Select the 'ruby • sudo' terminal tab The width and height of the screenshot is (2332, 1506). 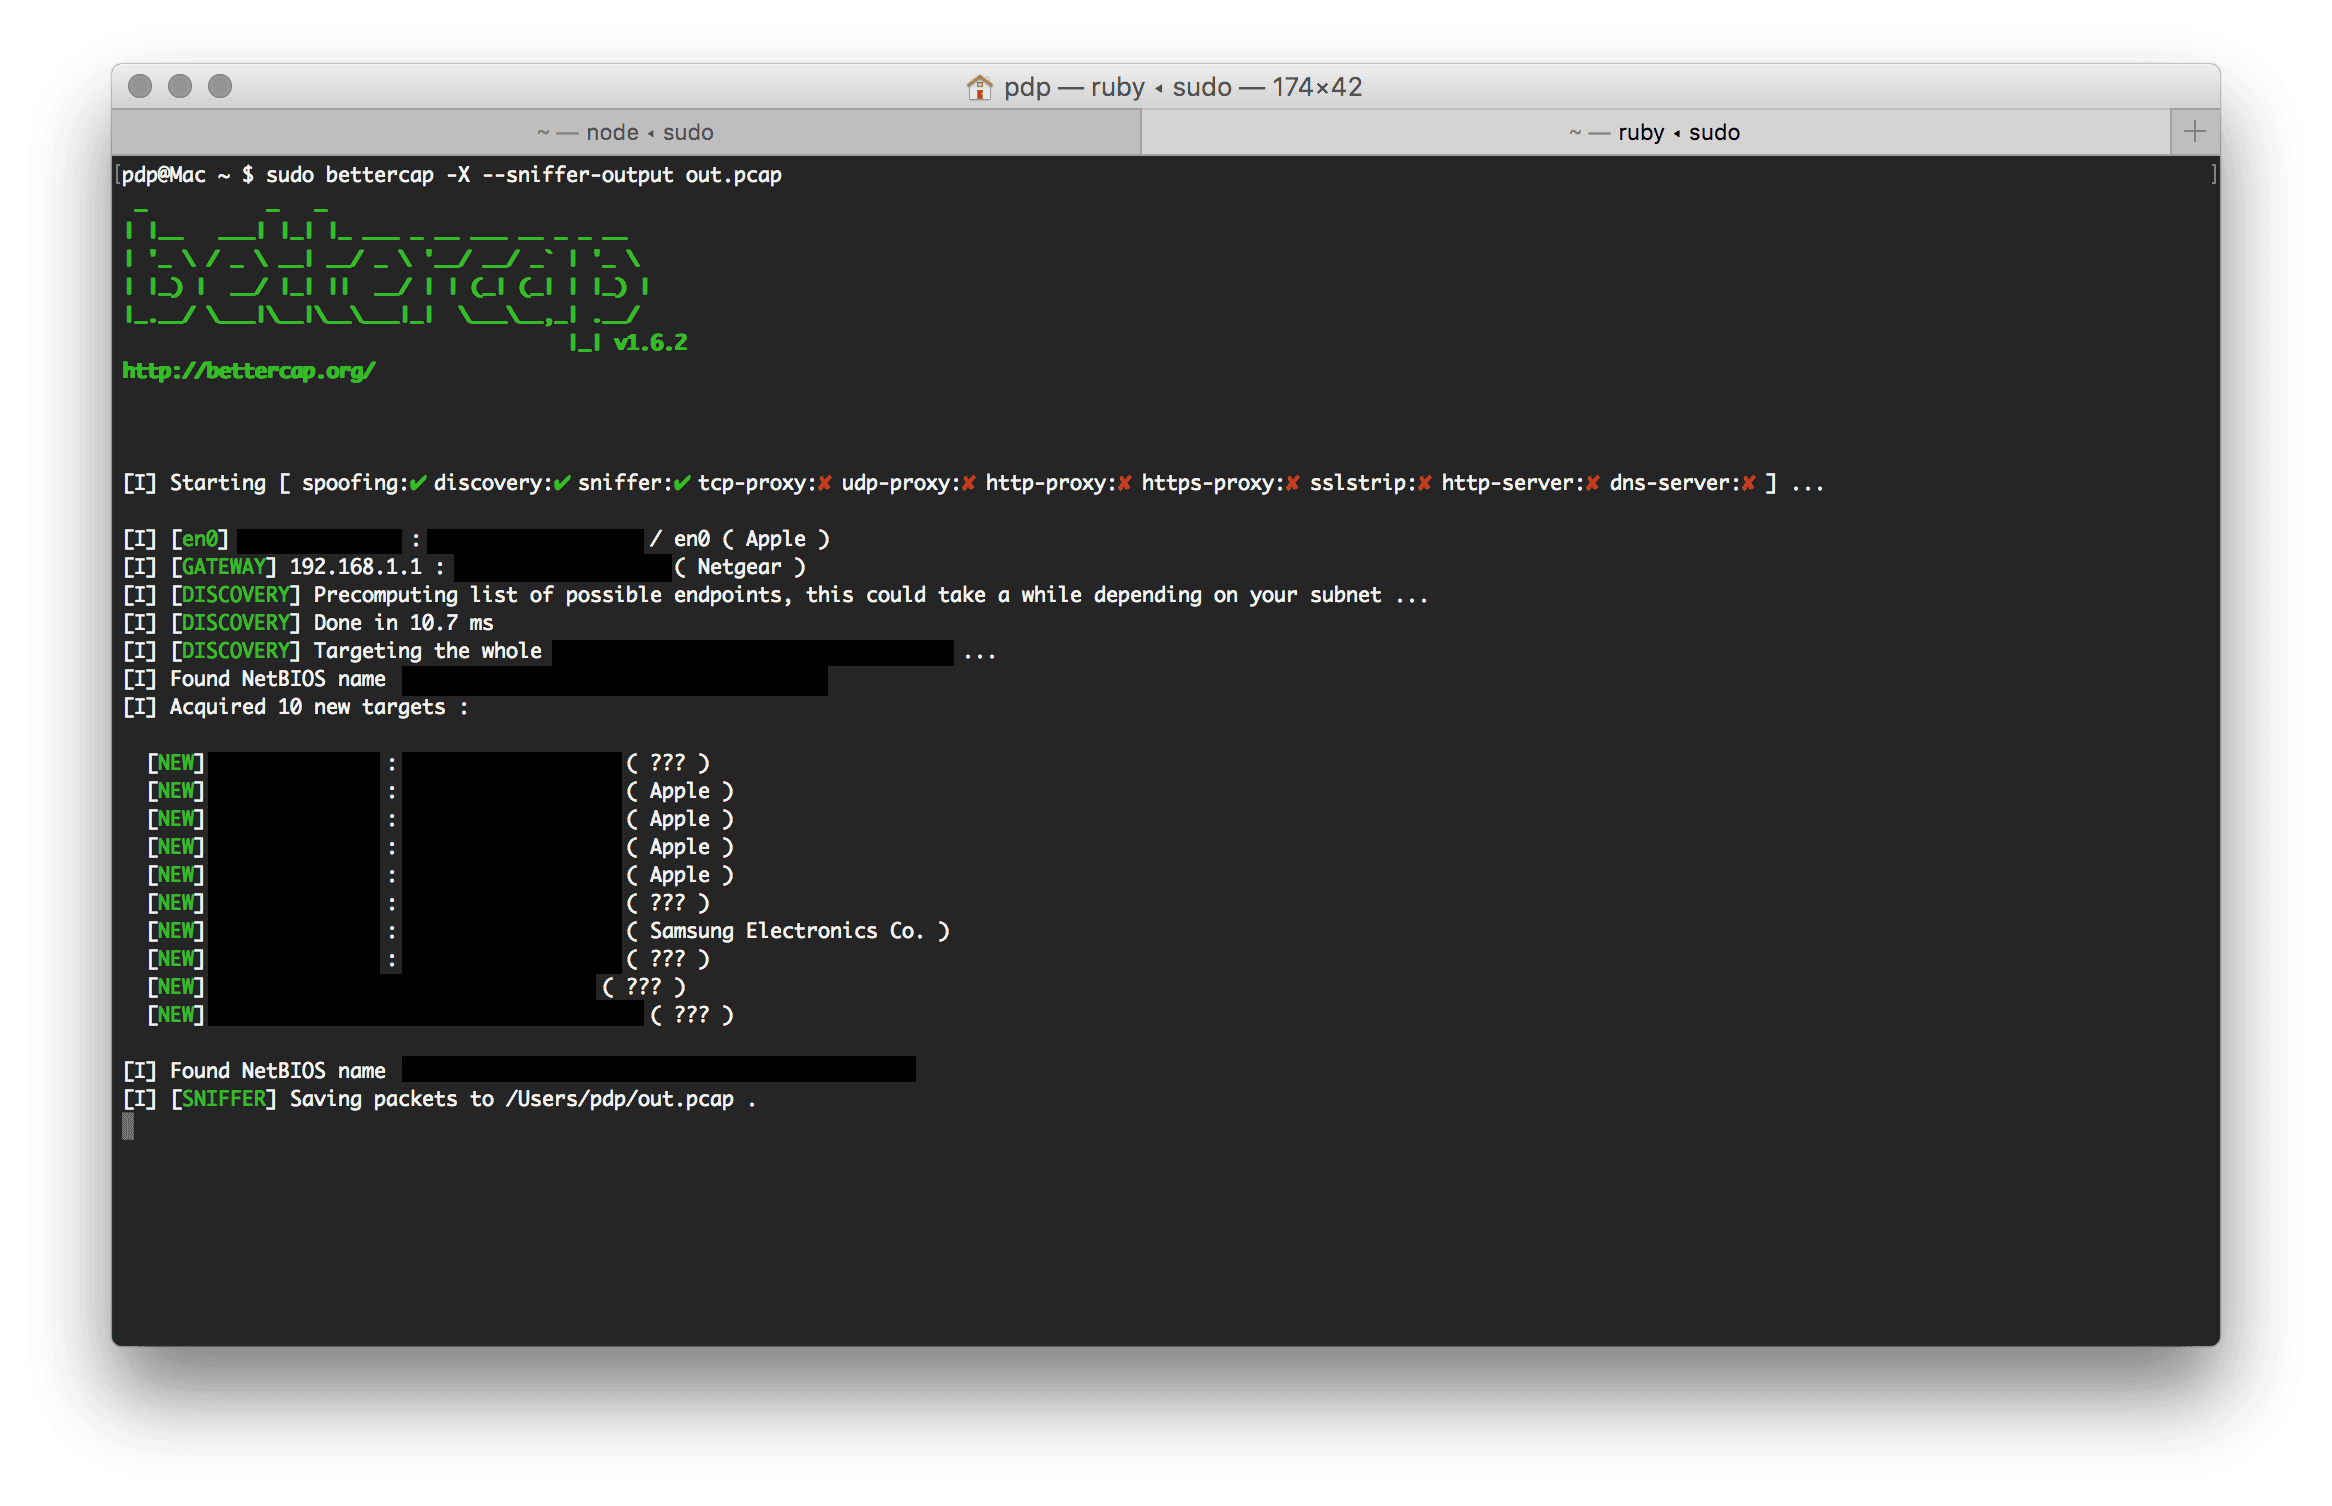(x=1656, y=132)
